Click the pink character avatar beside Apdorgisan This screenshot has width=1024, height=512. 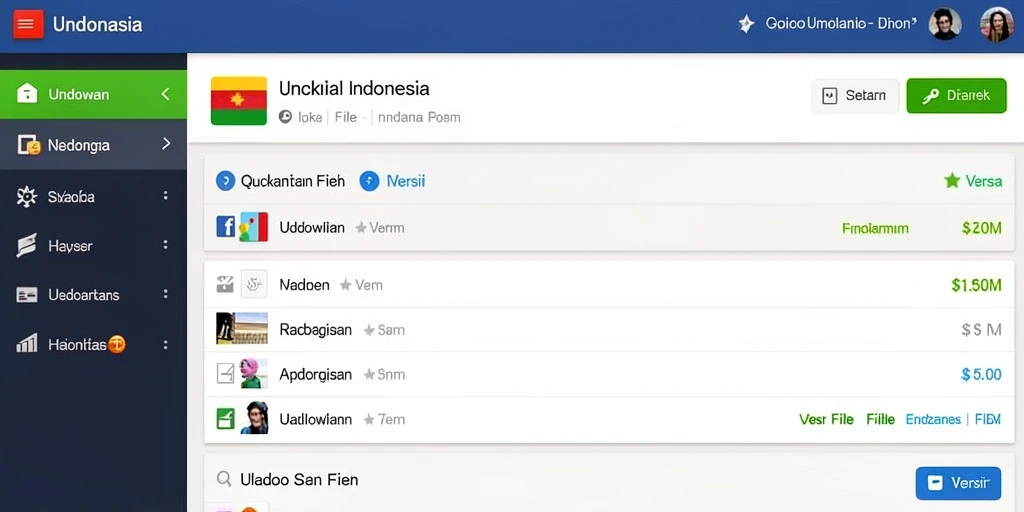click(253, 374)
